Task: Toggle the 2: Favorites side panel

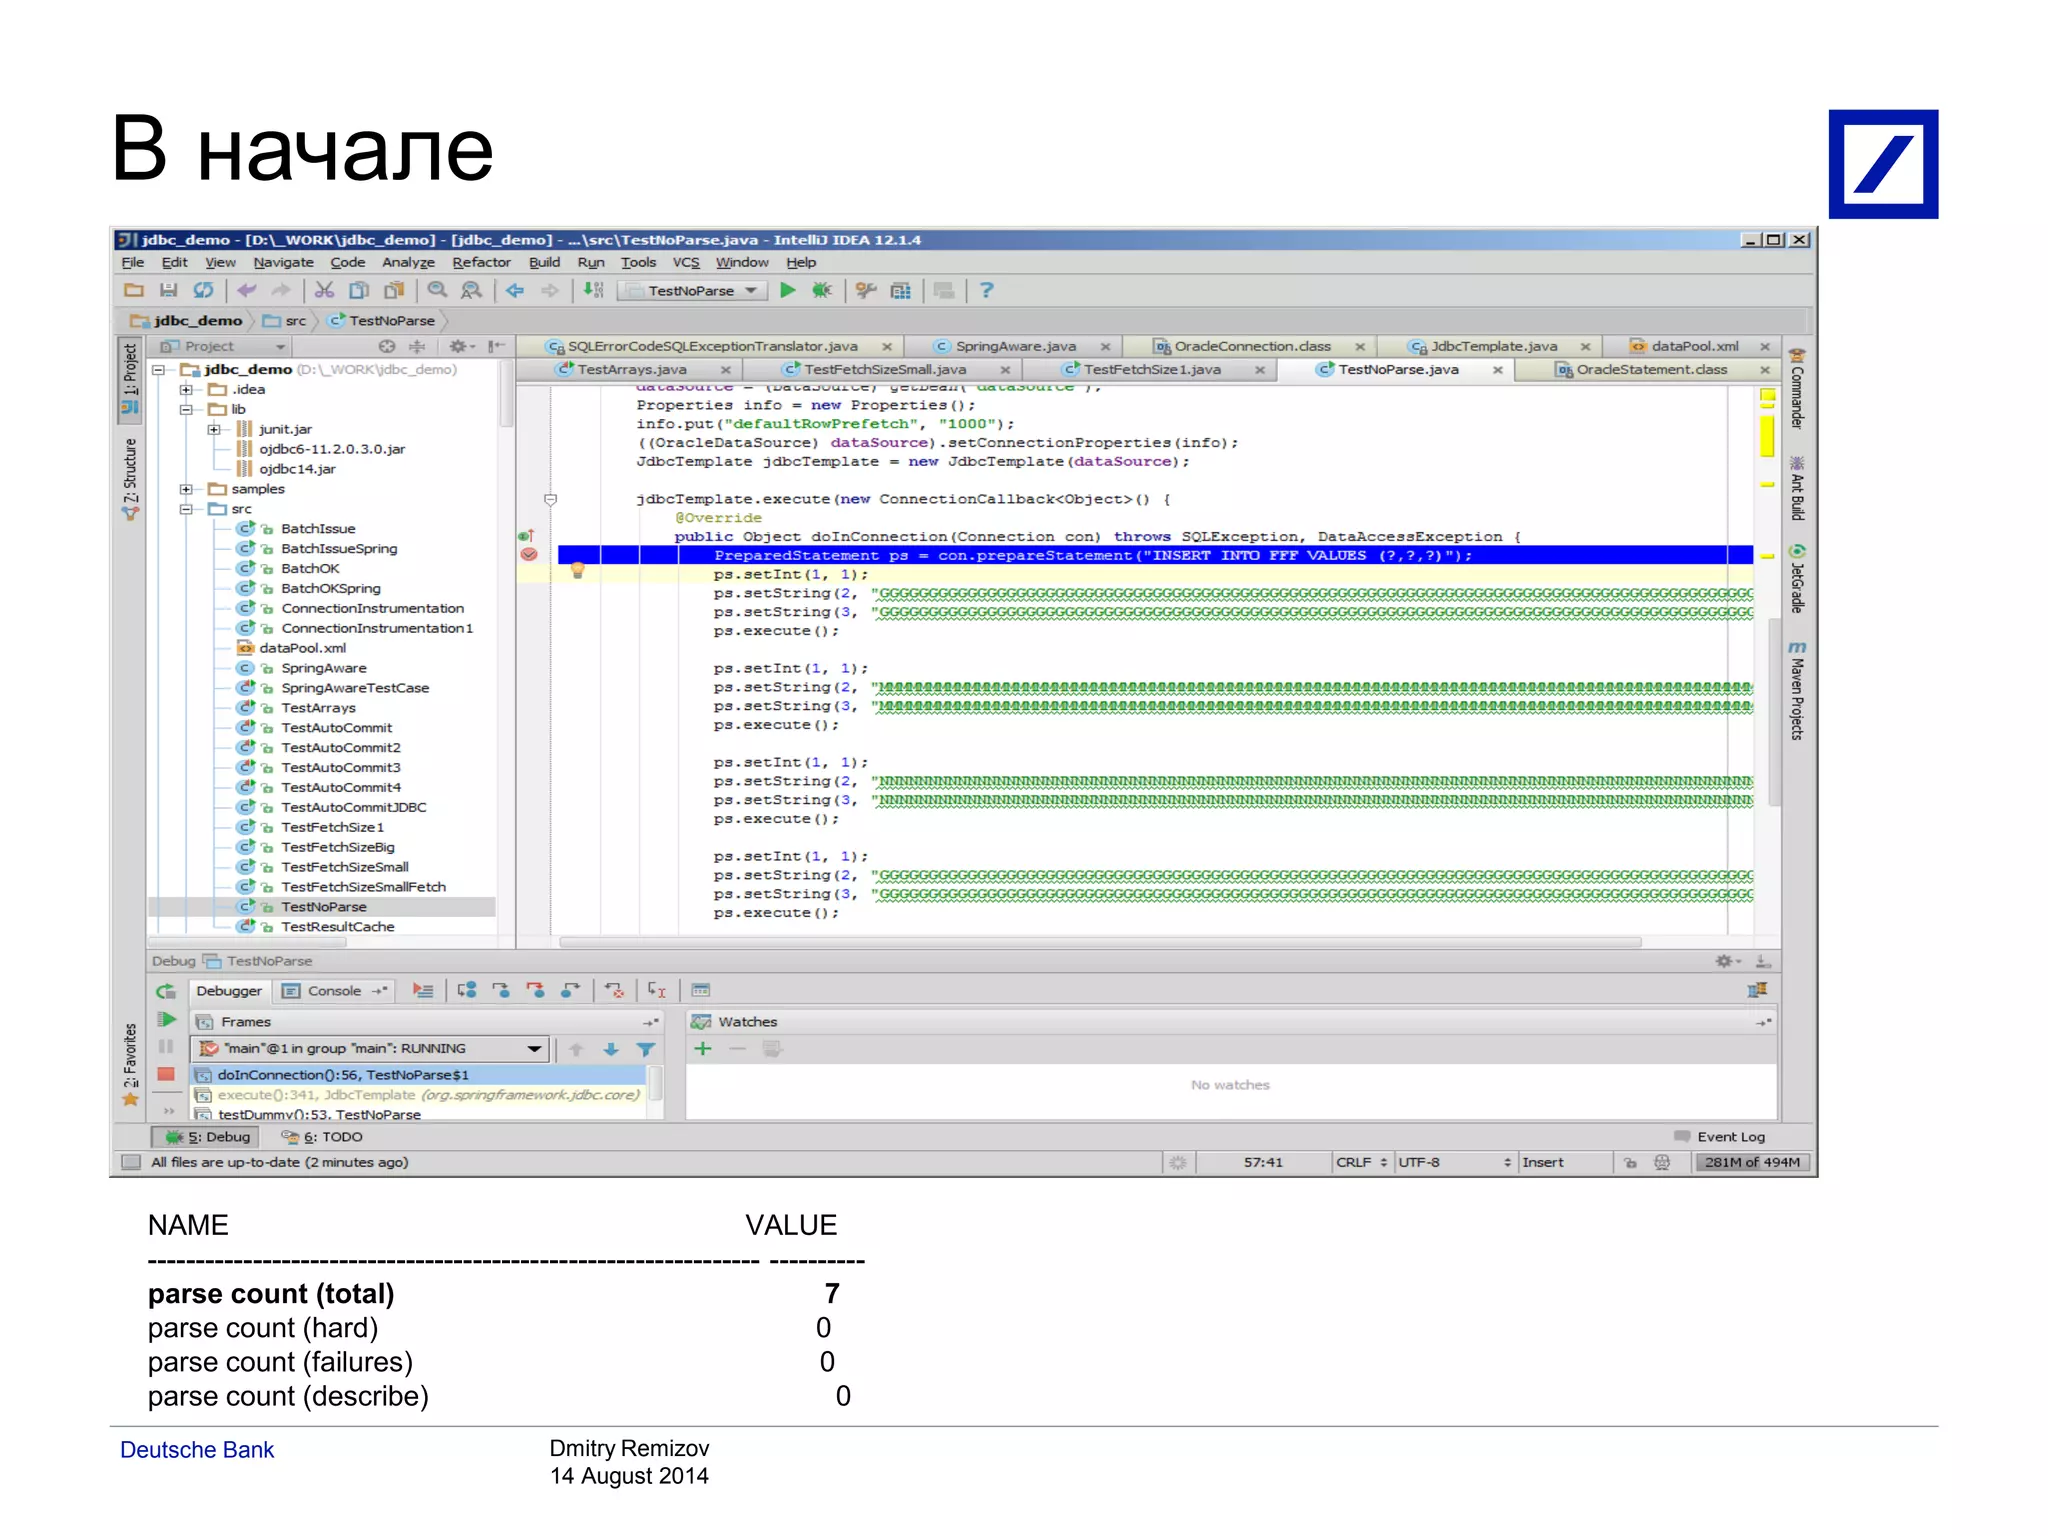Action: point(130,1065)
